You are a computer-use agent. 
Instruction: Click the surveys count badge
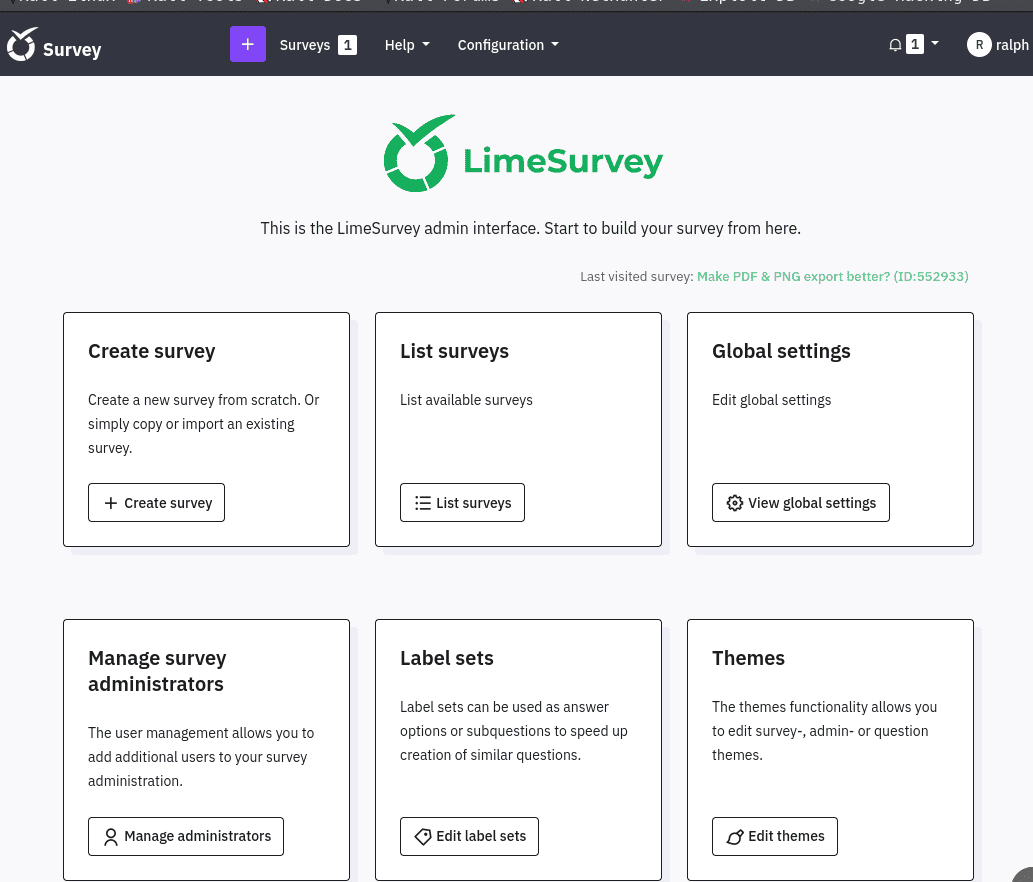click(x=347, y=45)
